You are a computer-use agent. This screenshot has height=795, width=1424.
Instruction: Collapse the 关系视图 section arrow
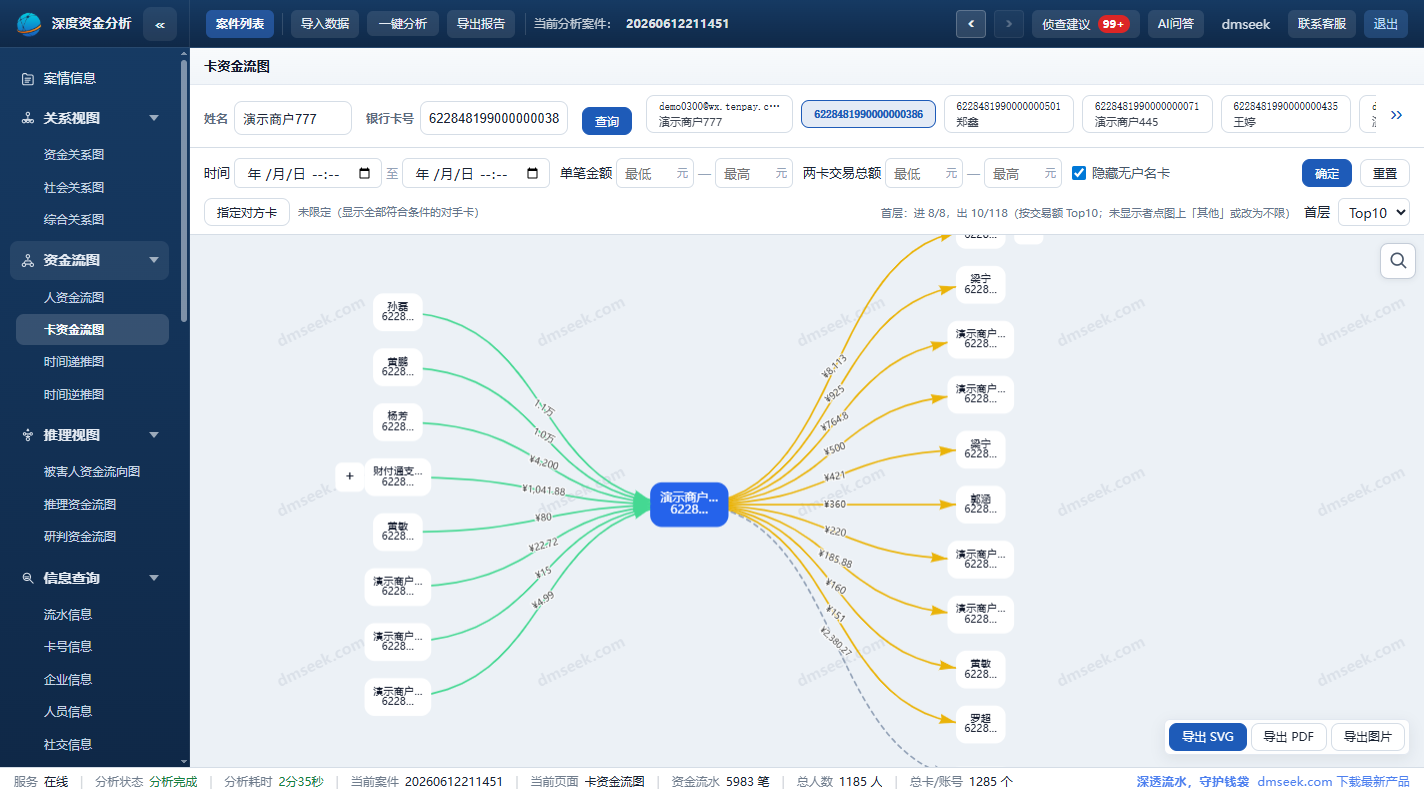tap(154, 118)
